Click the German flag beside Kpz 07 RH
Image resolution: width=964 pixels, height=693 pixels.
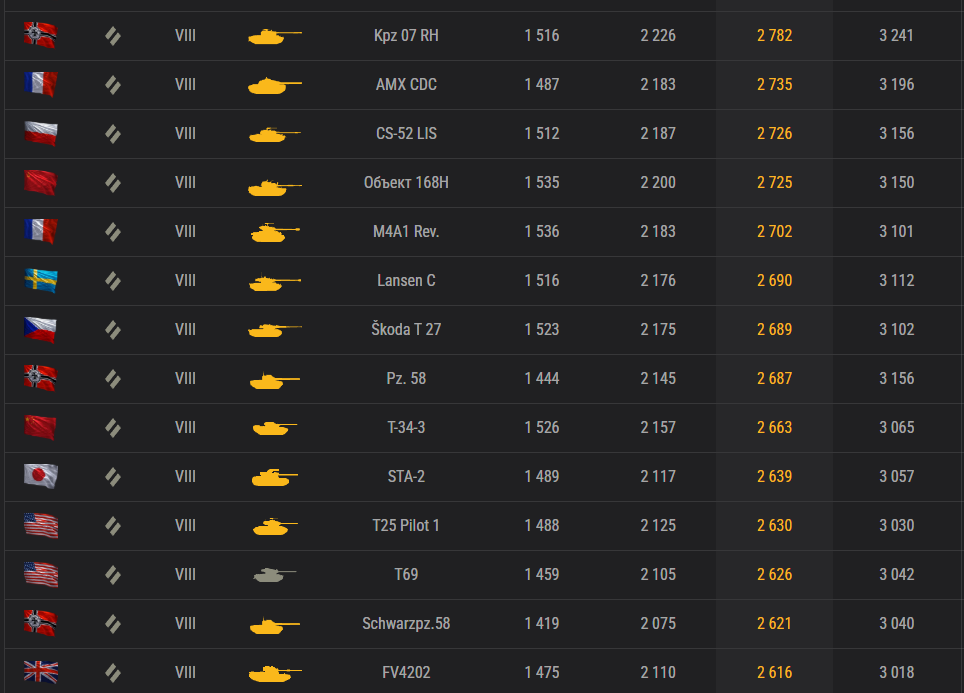point(41,35)
